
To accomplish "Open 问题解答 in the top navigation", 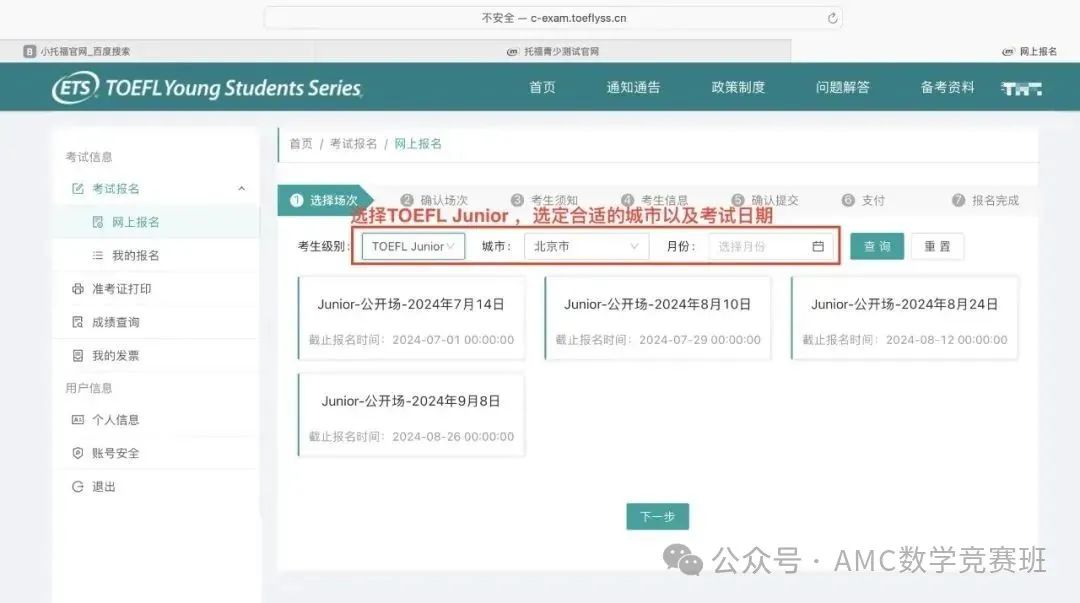I will click(842, 88).
